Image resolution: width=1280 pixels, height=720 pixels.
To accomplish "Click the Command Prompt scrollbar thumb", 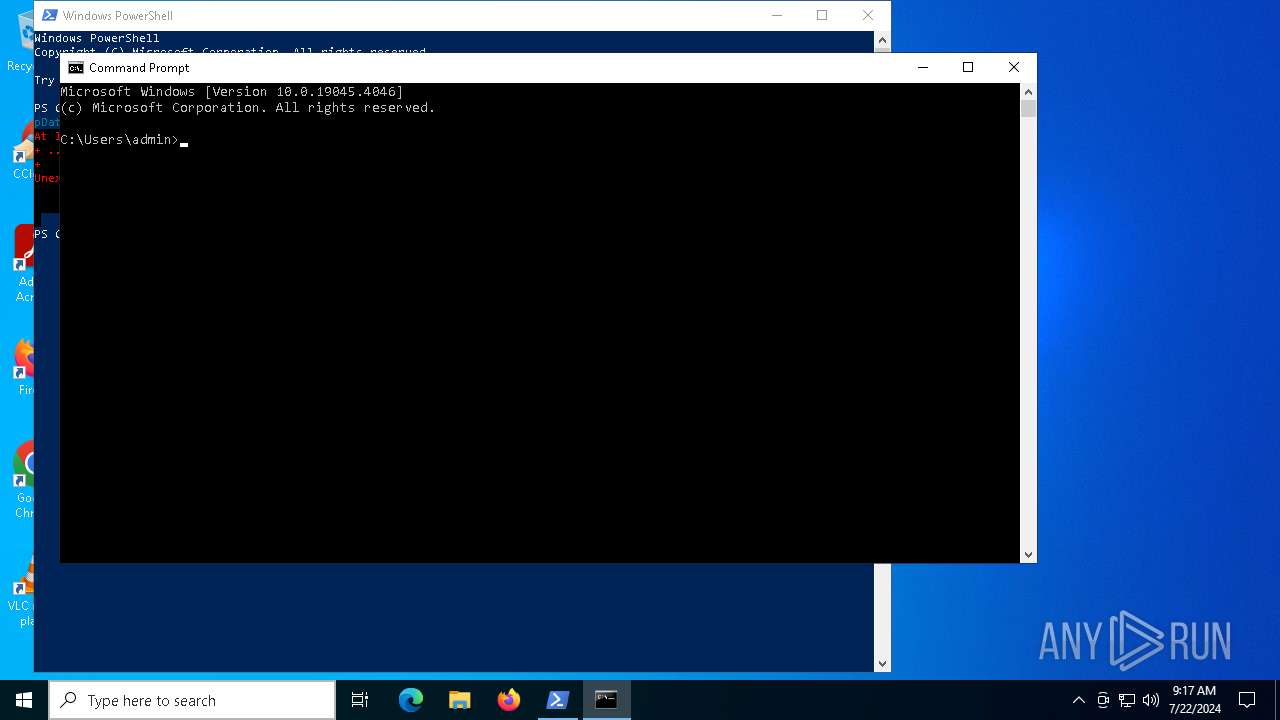I will pyautogui.click(x=1028, y=109).
